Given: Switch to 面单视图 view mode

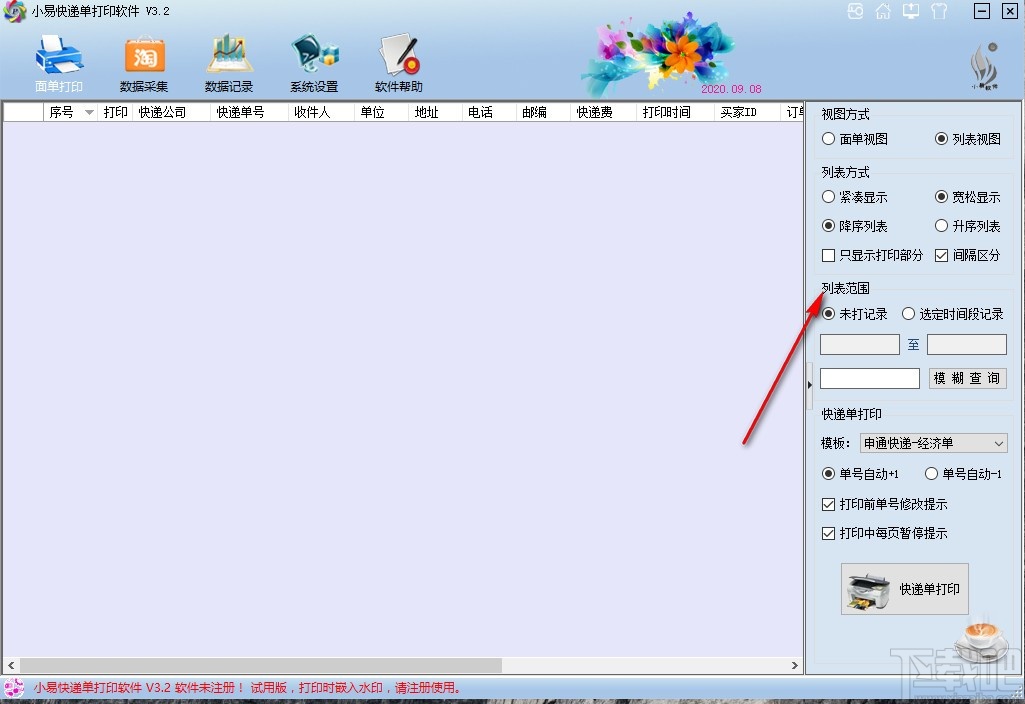Looking at the screenshot, I should coord(829,139).
